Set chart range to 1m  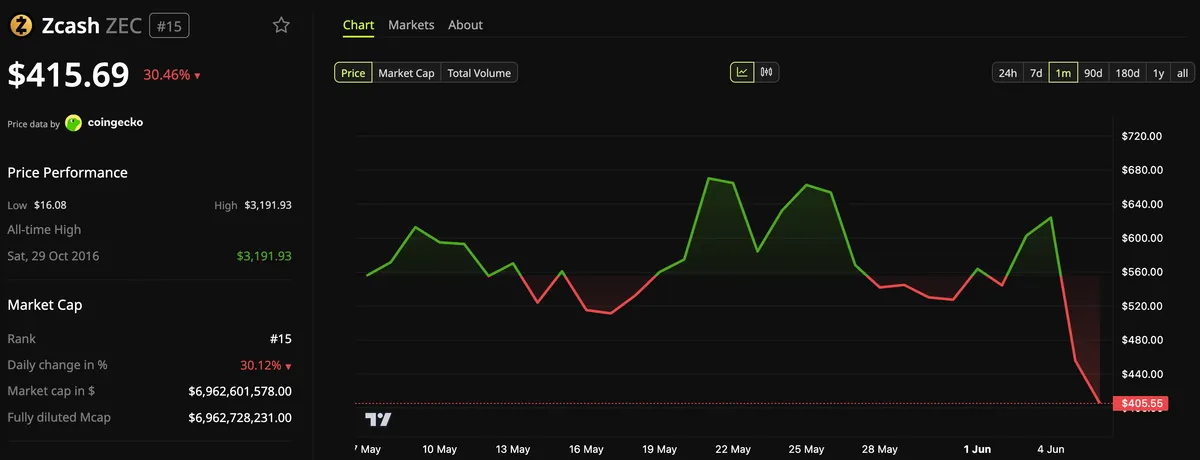pyautogui.click(x=1063, y=72)
